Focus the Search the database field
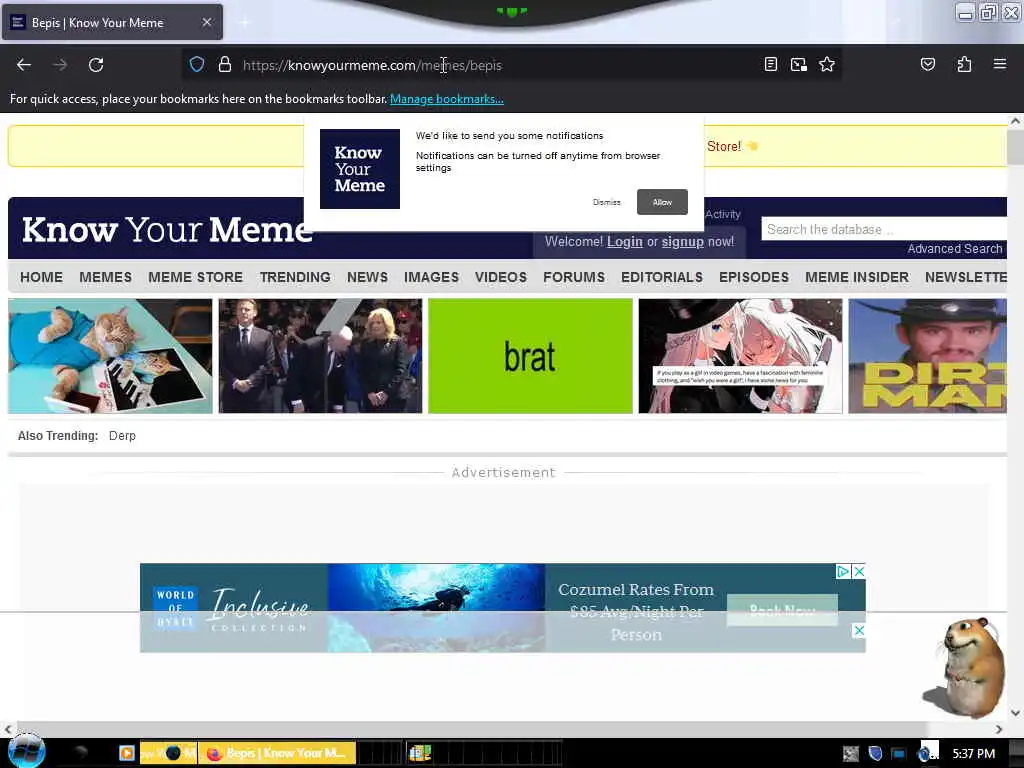Viewport: 1024px width, 768px height. click(x=884, y=229)
